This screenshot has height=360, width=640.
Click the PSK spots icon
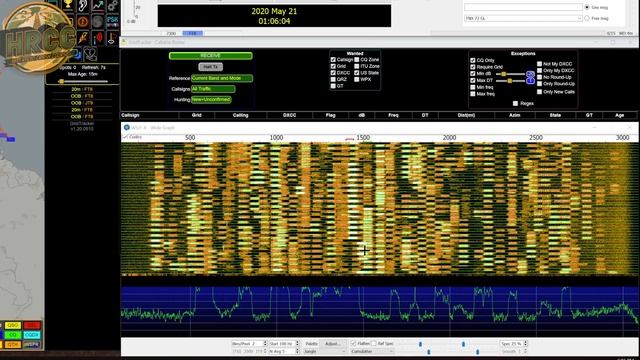tap(113, 21)
